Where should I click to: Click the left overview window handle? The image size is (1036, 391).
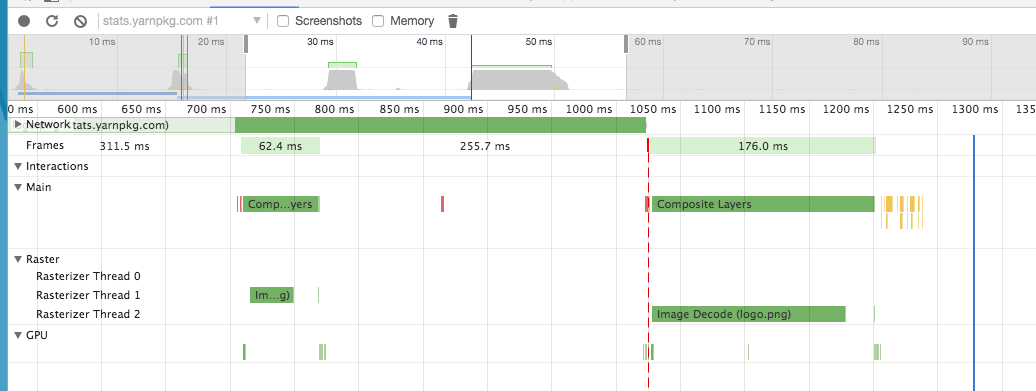246,44
